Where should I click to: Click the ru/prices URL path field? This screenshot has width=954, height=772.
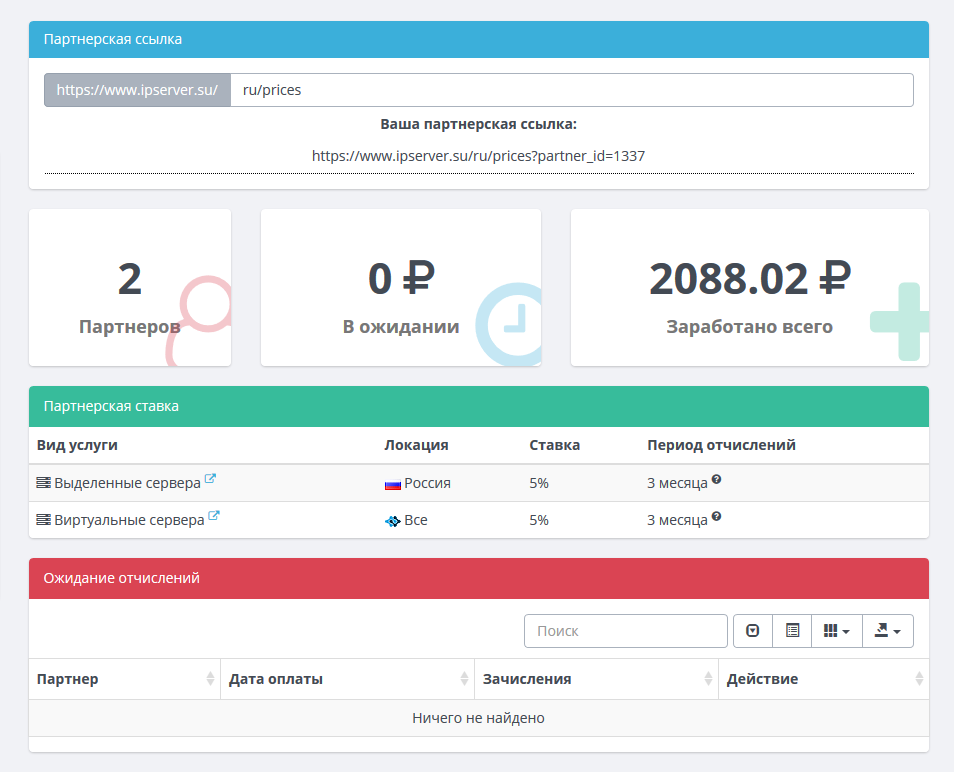[571, 90]
